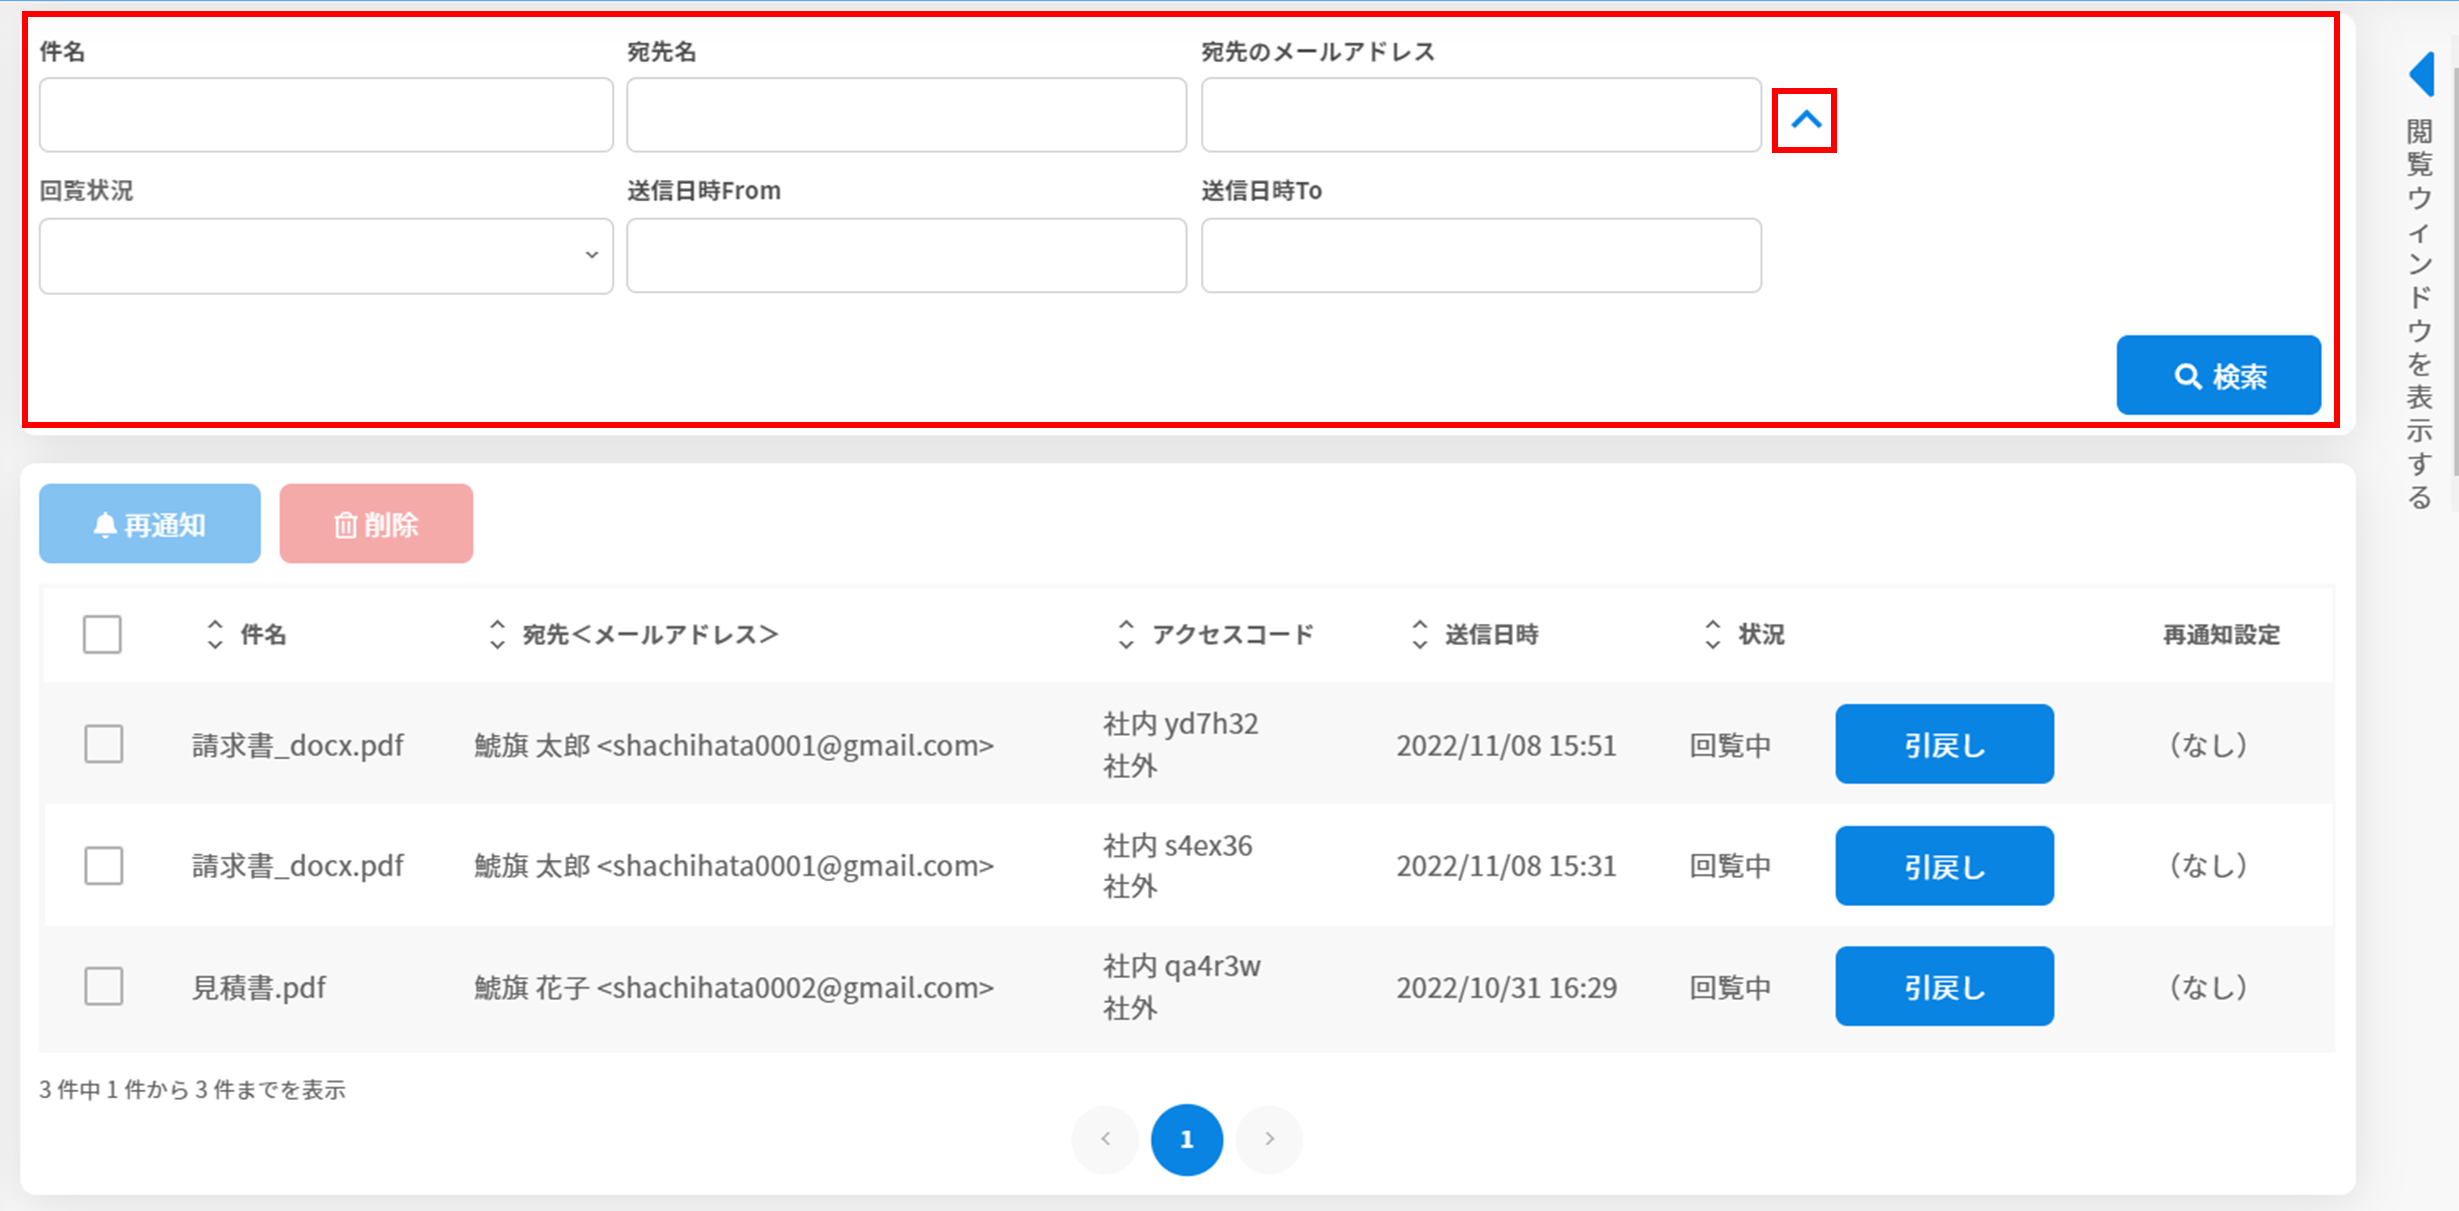Click 引戻し for the 見積書.pdf row
Screen dimensions: 2459x1211
(1944, 986)
